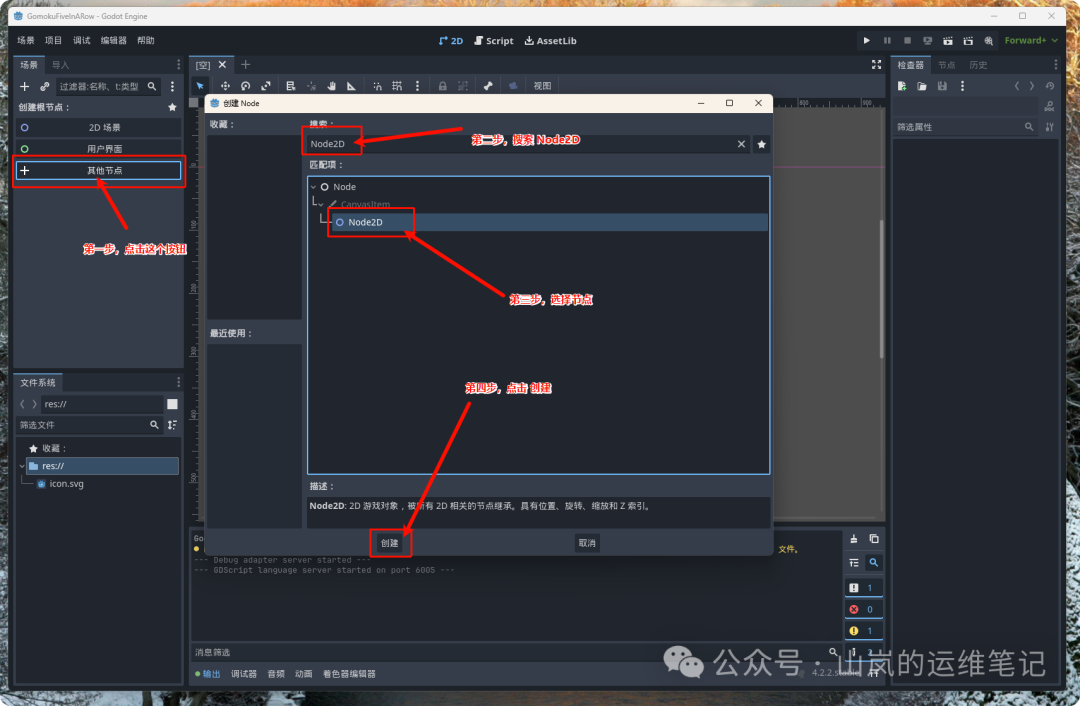
Task: Clear the Node2D search text with X
Action: point(741,144)
